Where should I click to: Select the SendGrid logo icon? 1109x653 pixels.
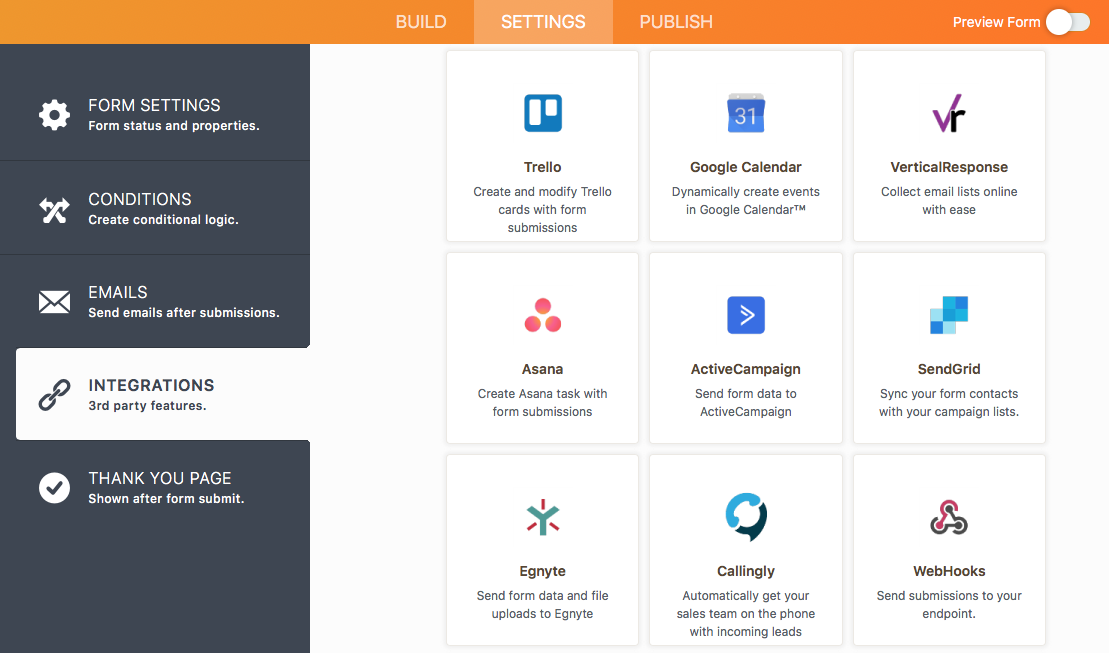tap(948, 315)
